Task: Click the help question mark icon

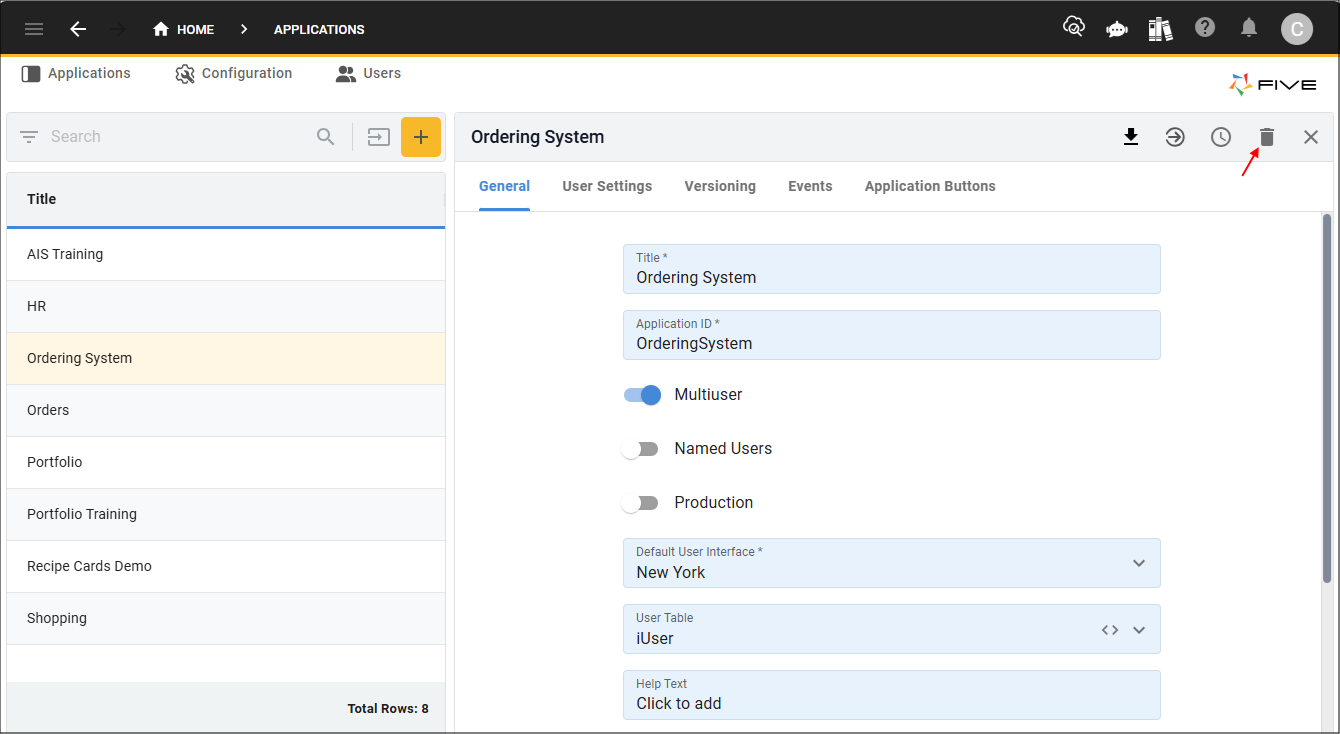Action: point(1205,28)
